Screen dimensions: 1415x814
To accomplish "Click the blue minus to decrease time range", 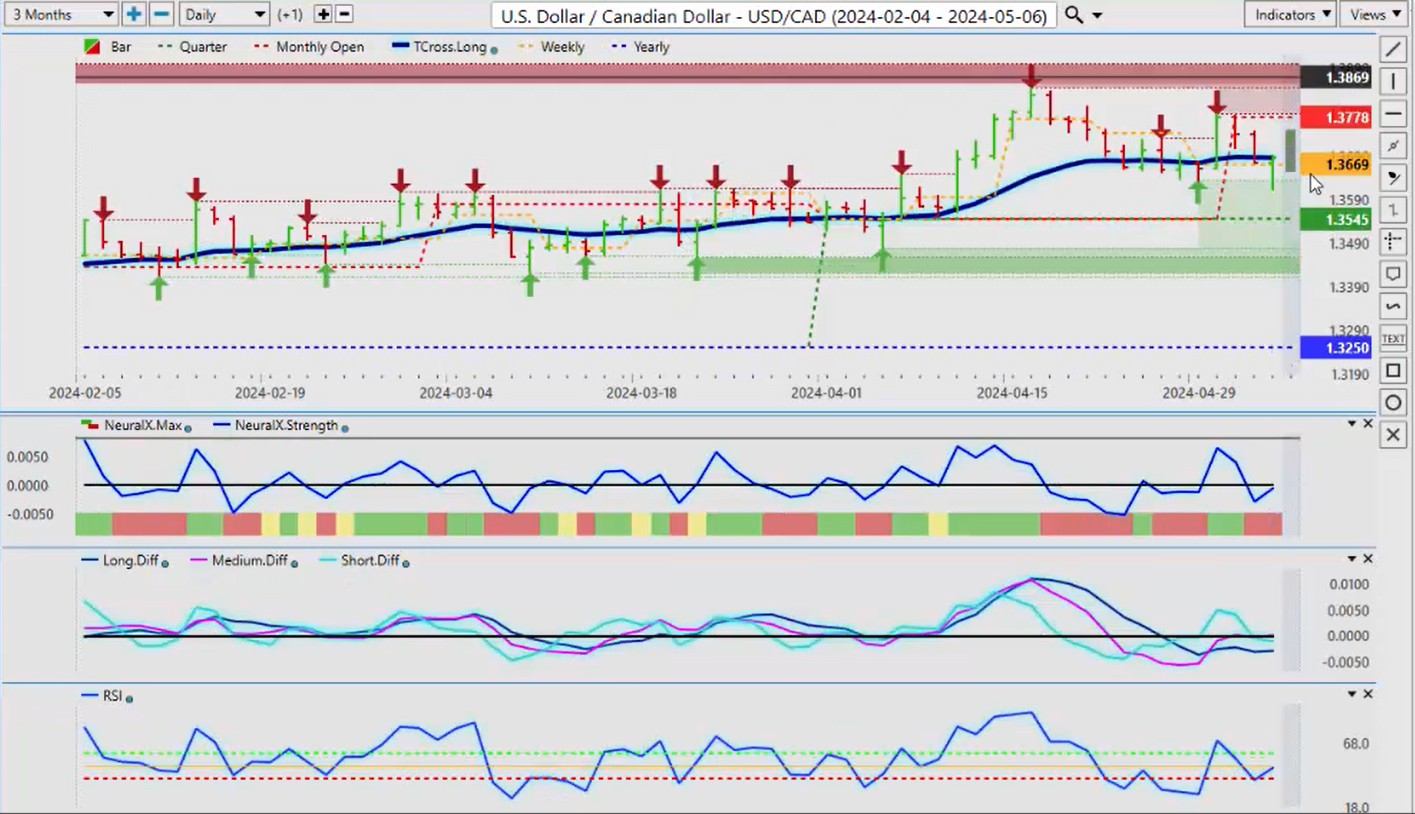I will pos(160,14).
